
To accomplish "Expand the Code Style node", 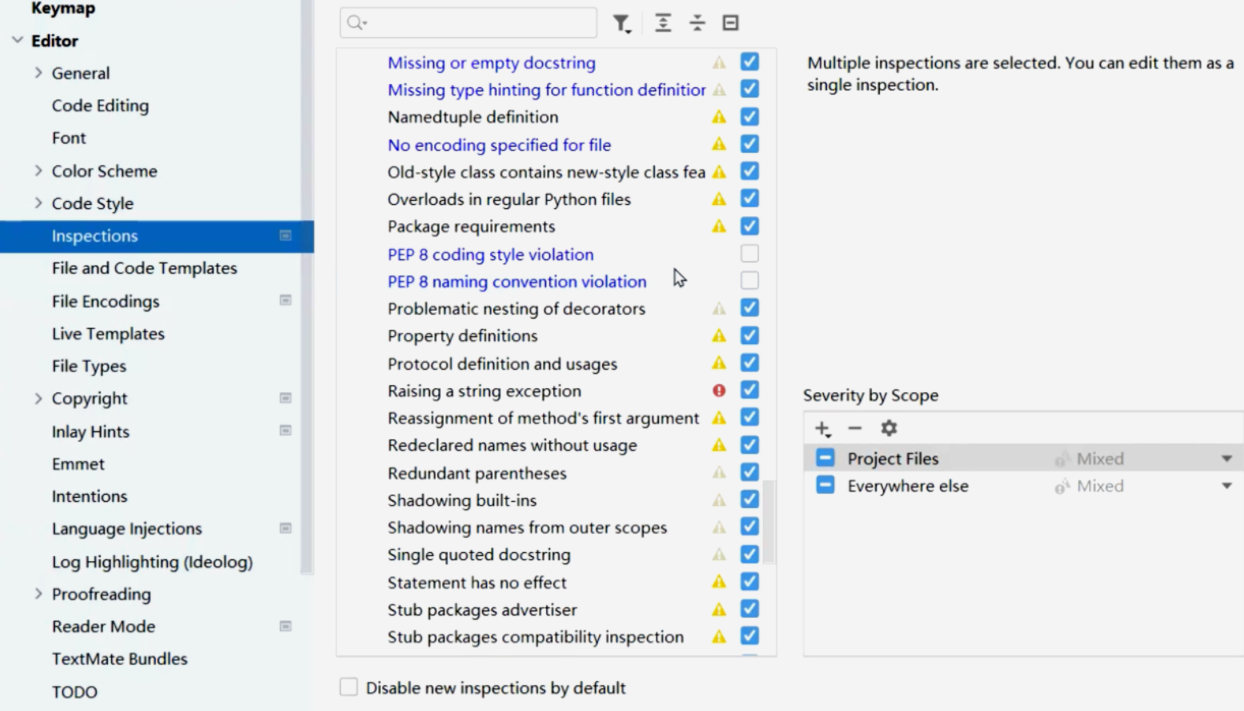I will [x=39, y=203].
